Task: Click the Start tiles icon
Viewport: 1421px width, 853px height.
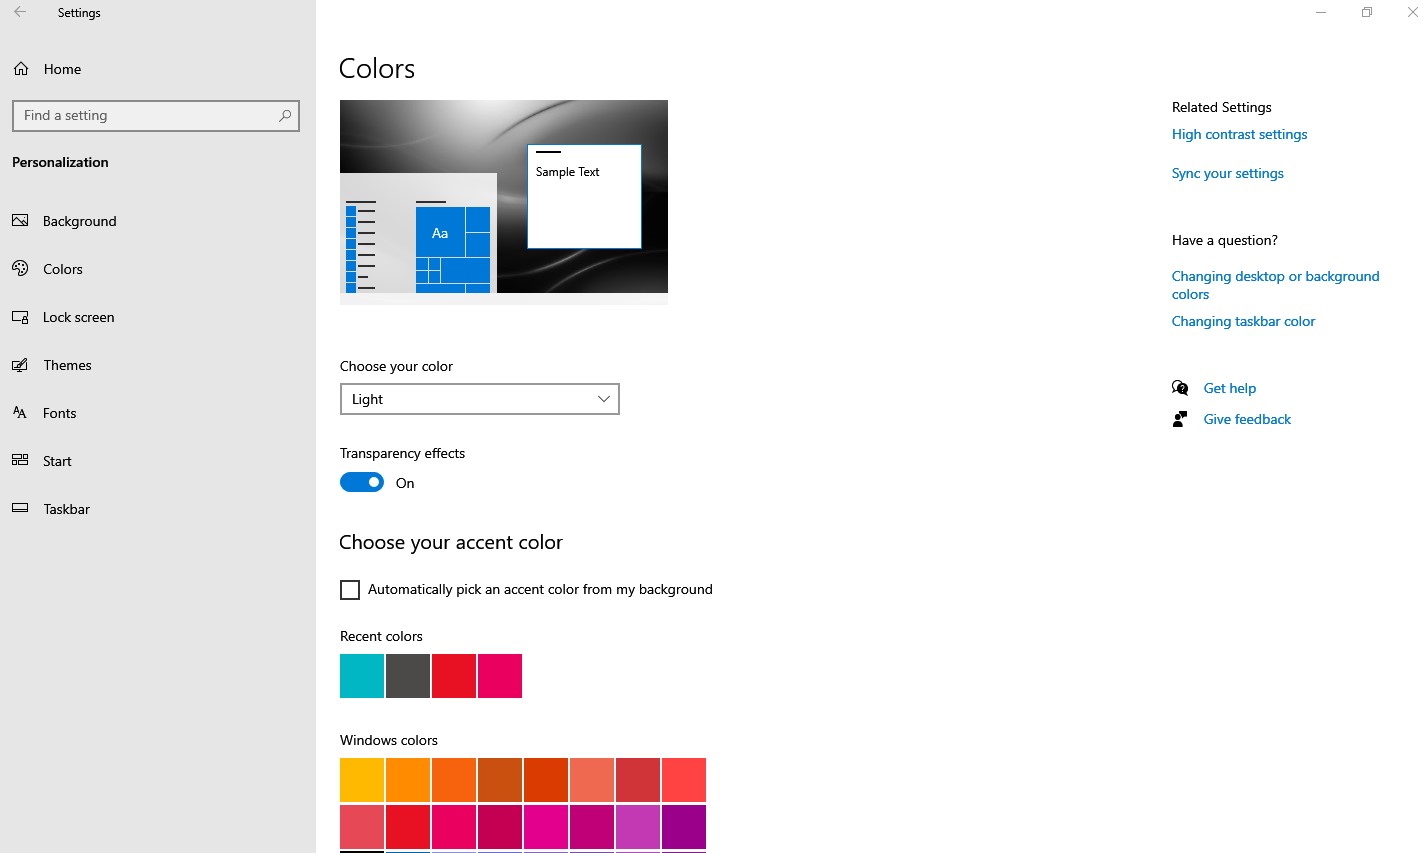Action: 20,460
